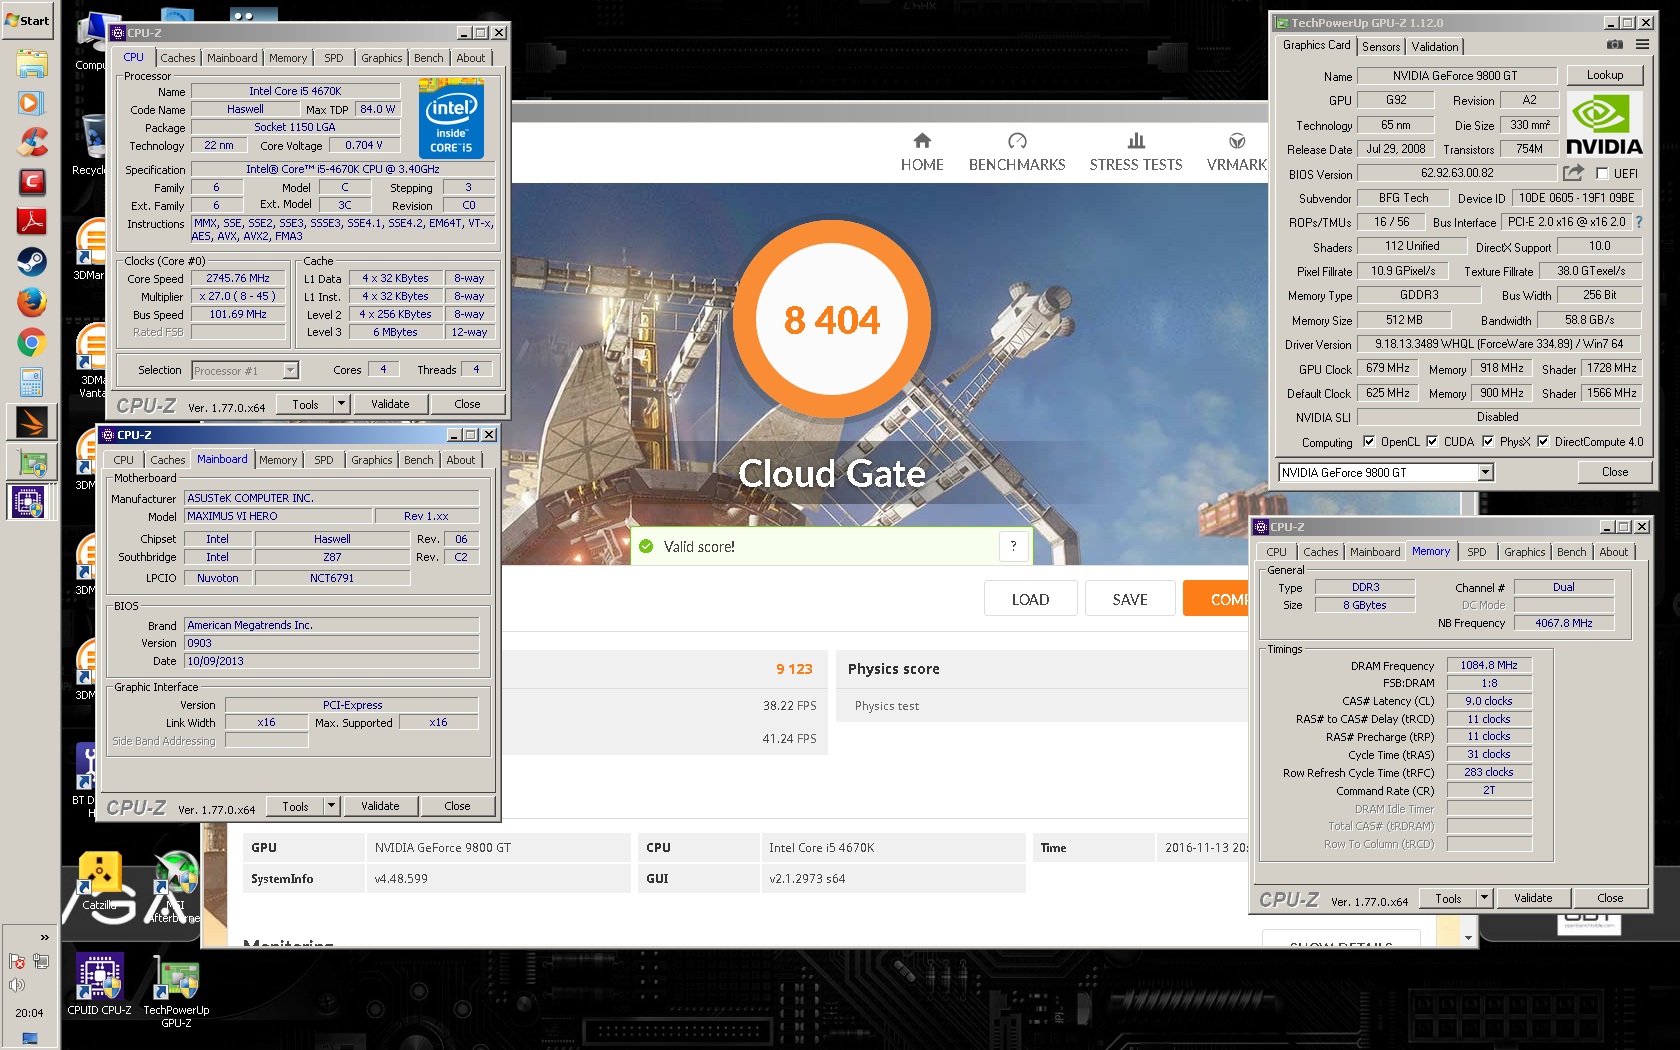Switch to 3DMark taskbar button
1680x1050 pixels.
coord(31,423)
